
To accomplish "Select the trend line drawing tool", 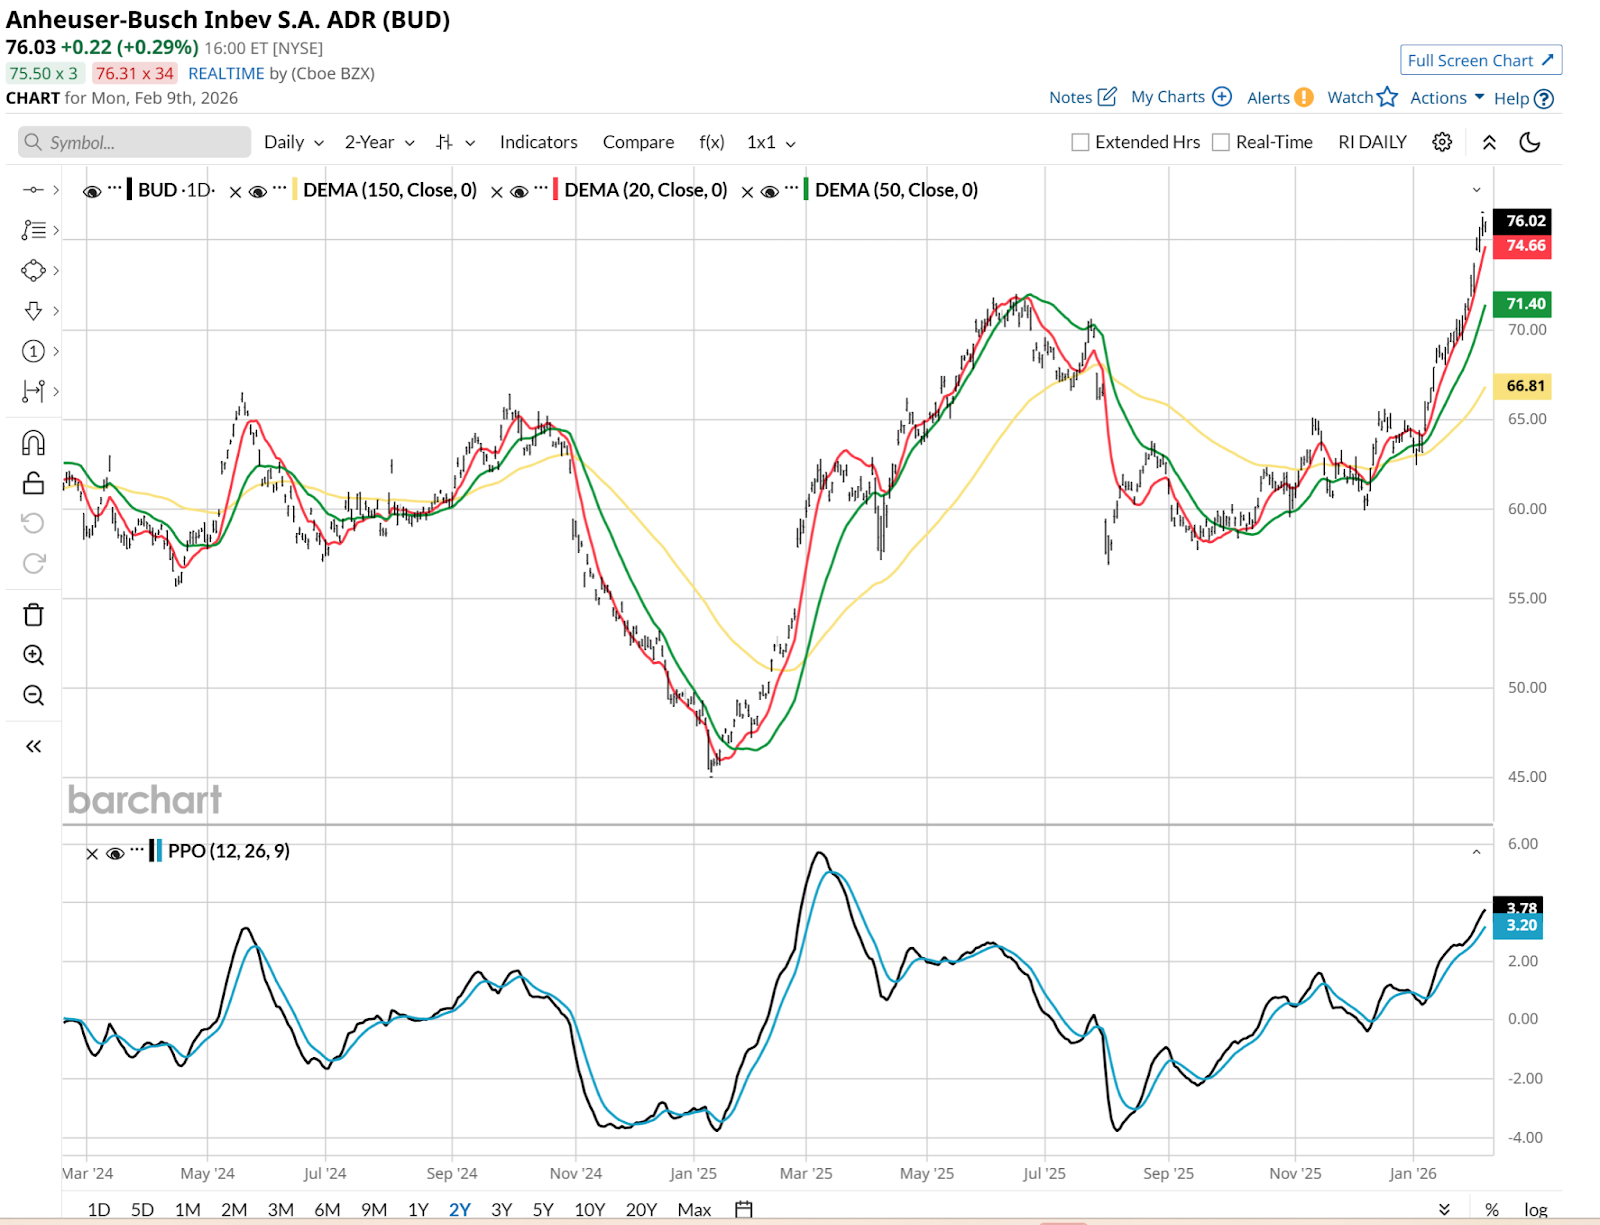I will click(x=33, y=190).
